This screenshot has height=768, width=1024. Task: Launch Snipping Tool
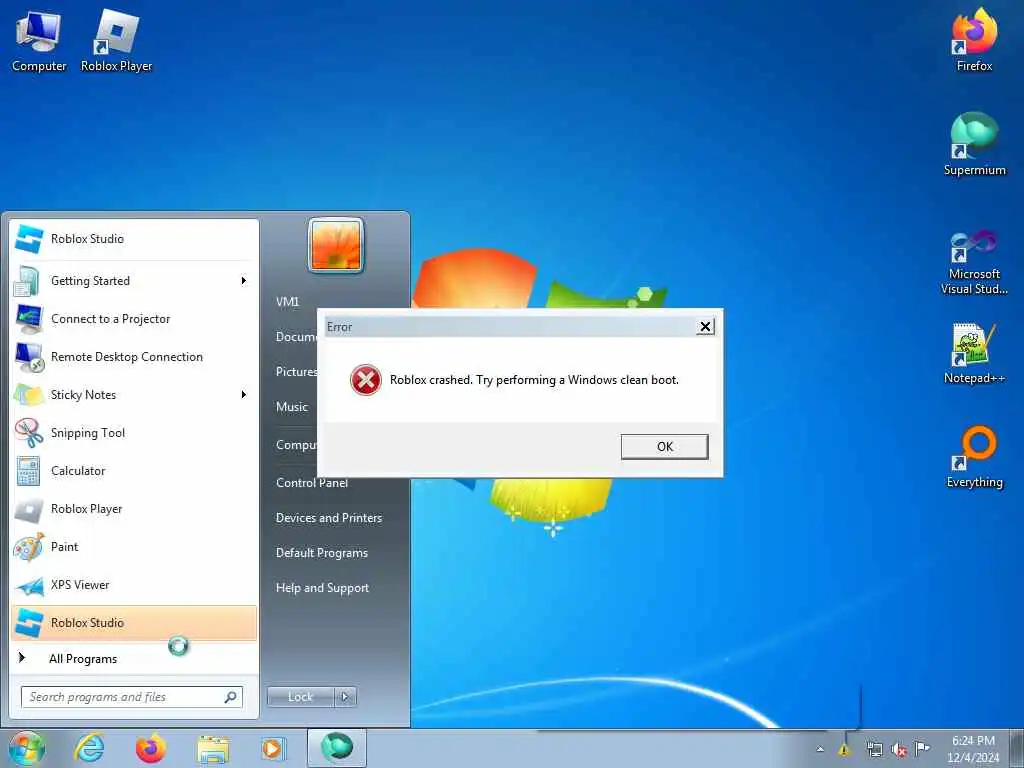135,432
